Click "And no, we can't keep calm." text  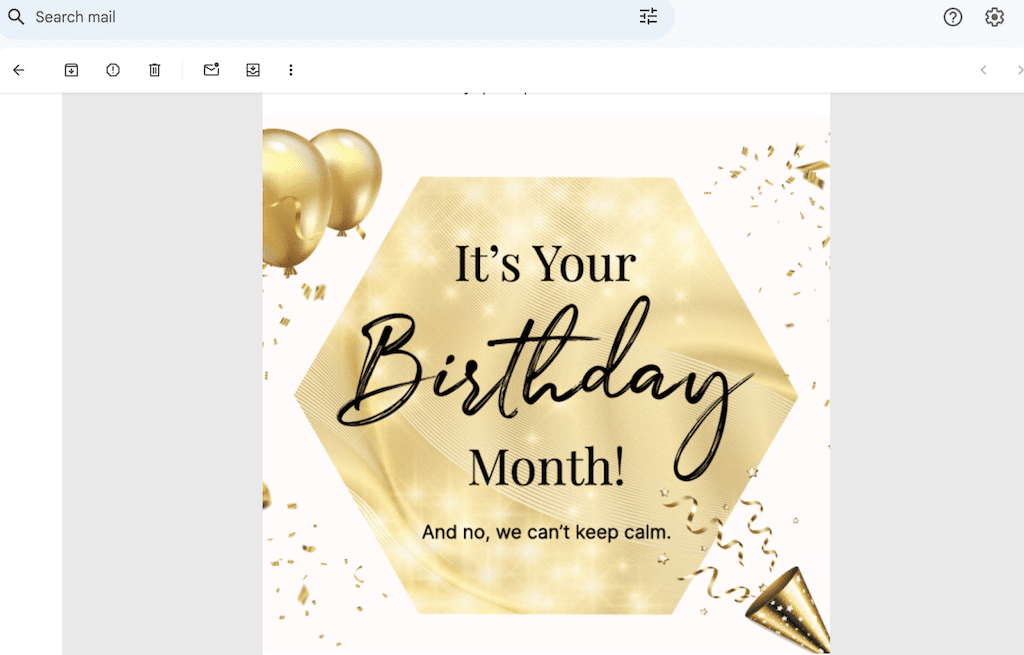click(546, 532)
